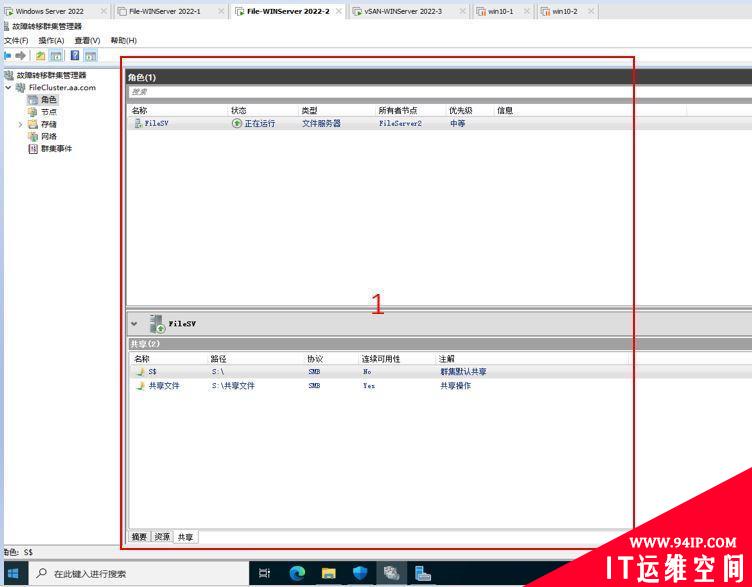This screenshot has width=752, height=587.
Task: Open the 帮助(H) menu
Action: tap(124, 40)
